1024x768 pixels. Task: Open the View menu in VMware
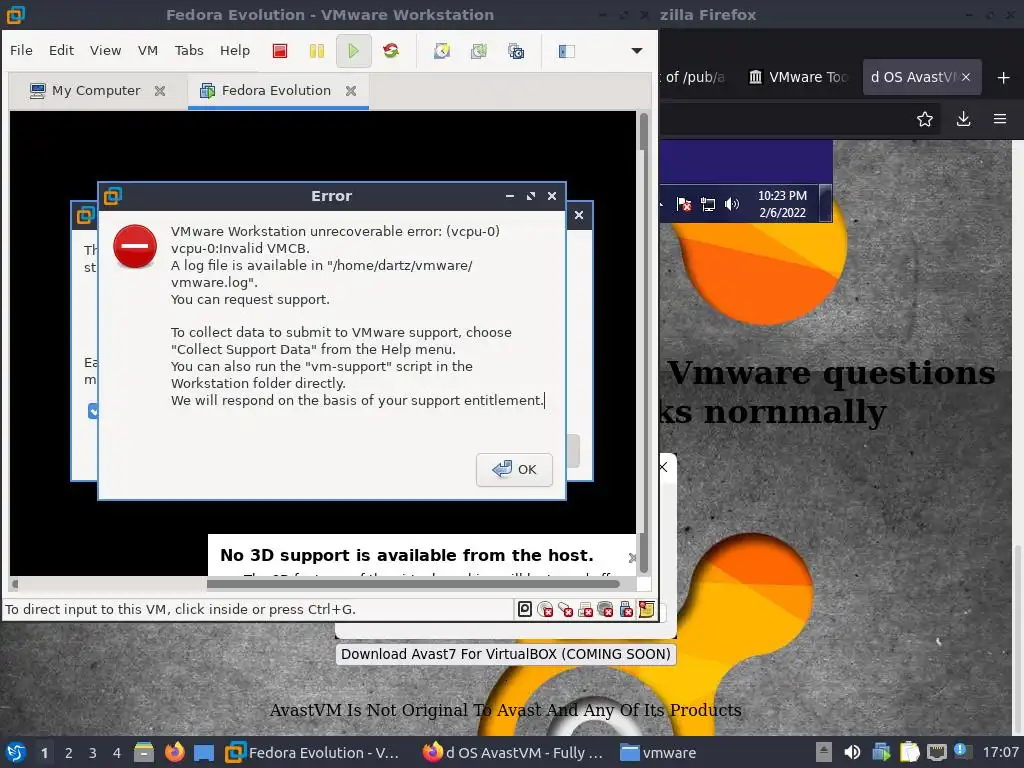coord(105,50)
